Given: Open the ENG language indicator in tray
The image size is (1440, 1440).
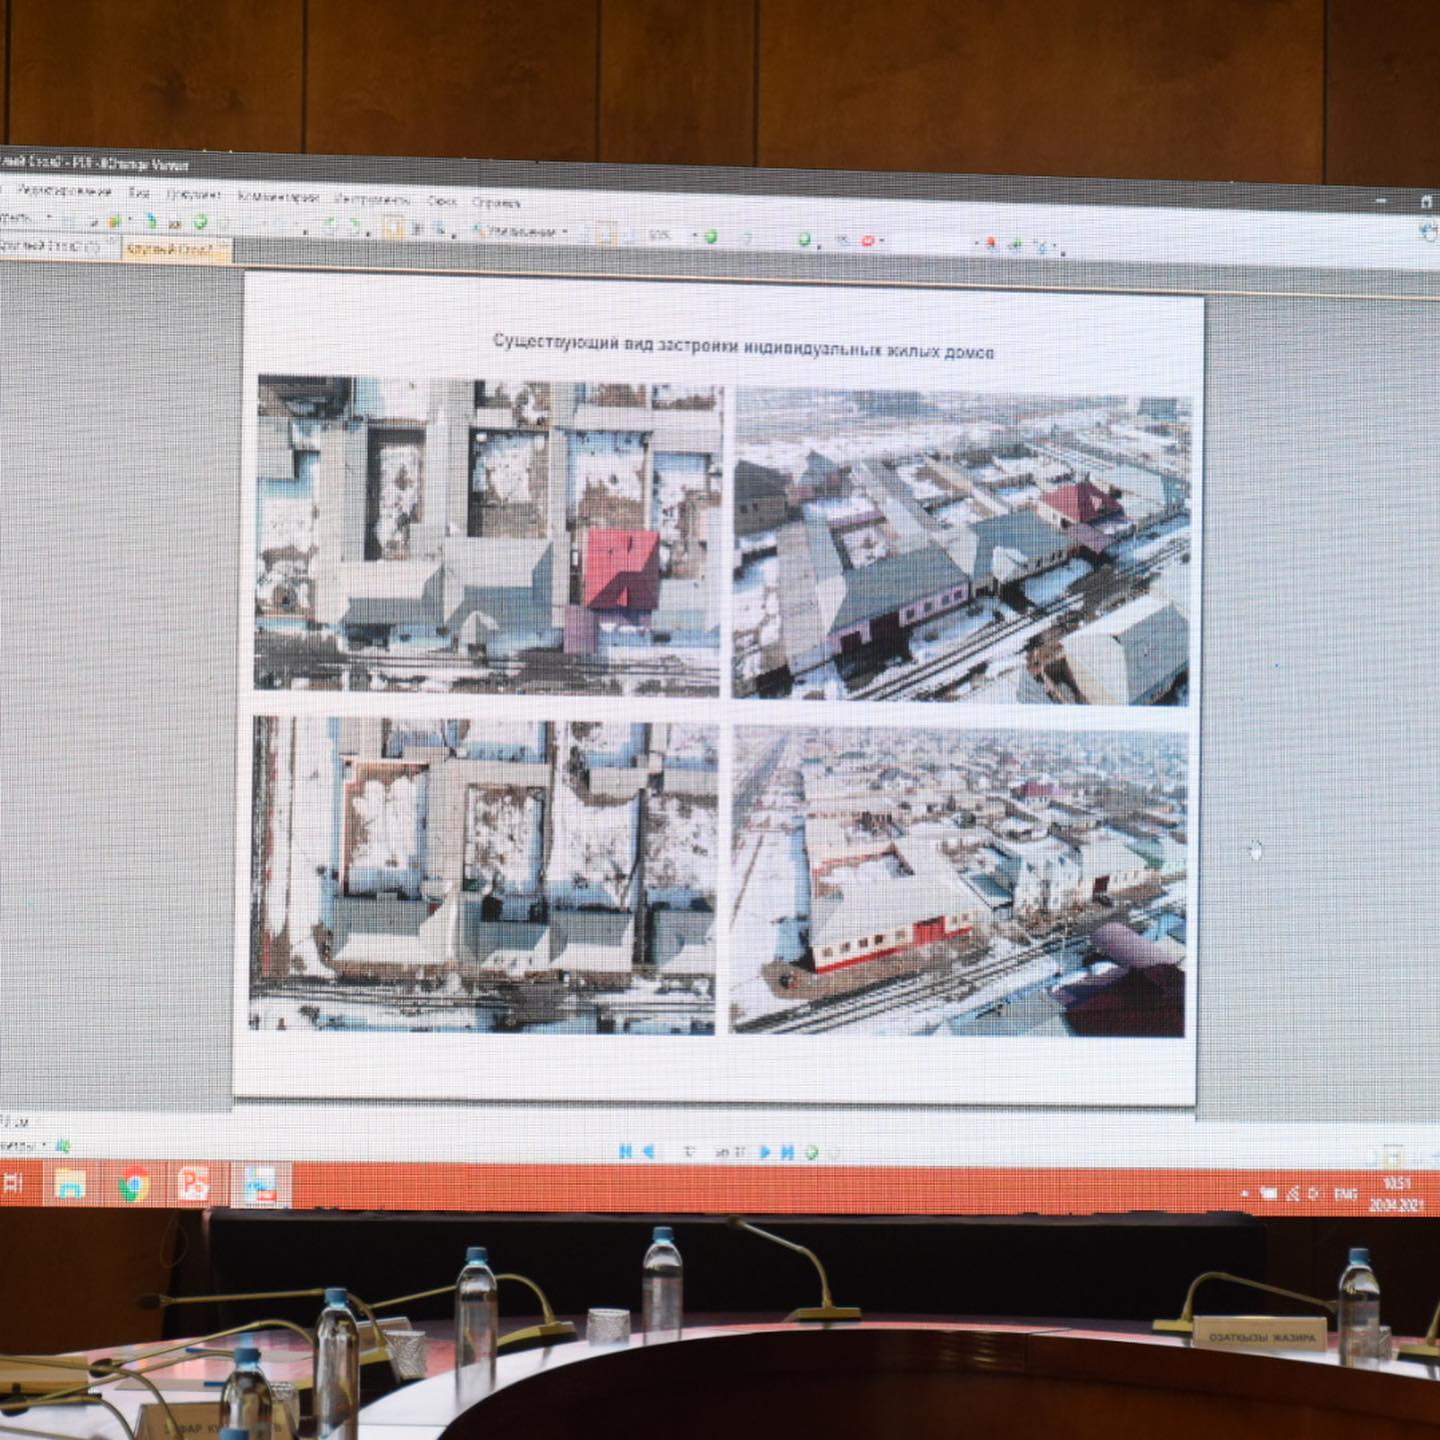Looking at the screenshot, I should coord(1344,1194).
